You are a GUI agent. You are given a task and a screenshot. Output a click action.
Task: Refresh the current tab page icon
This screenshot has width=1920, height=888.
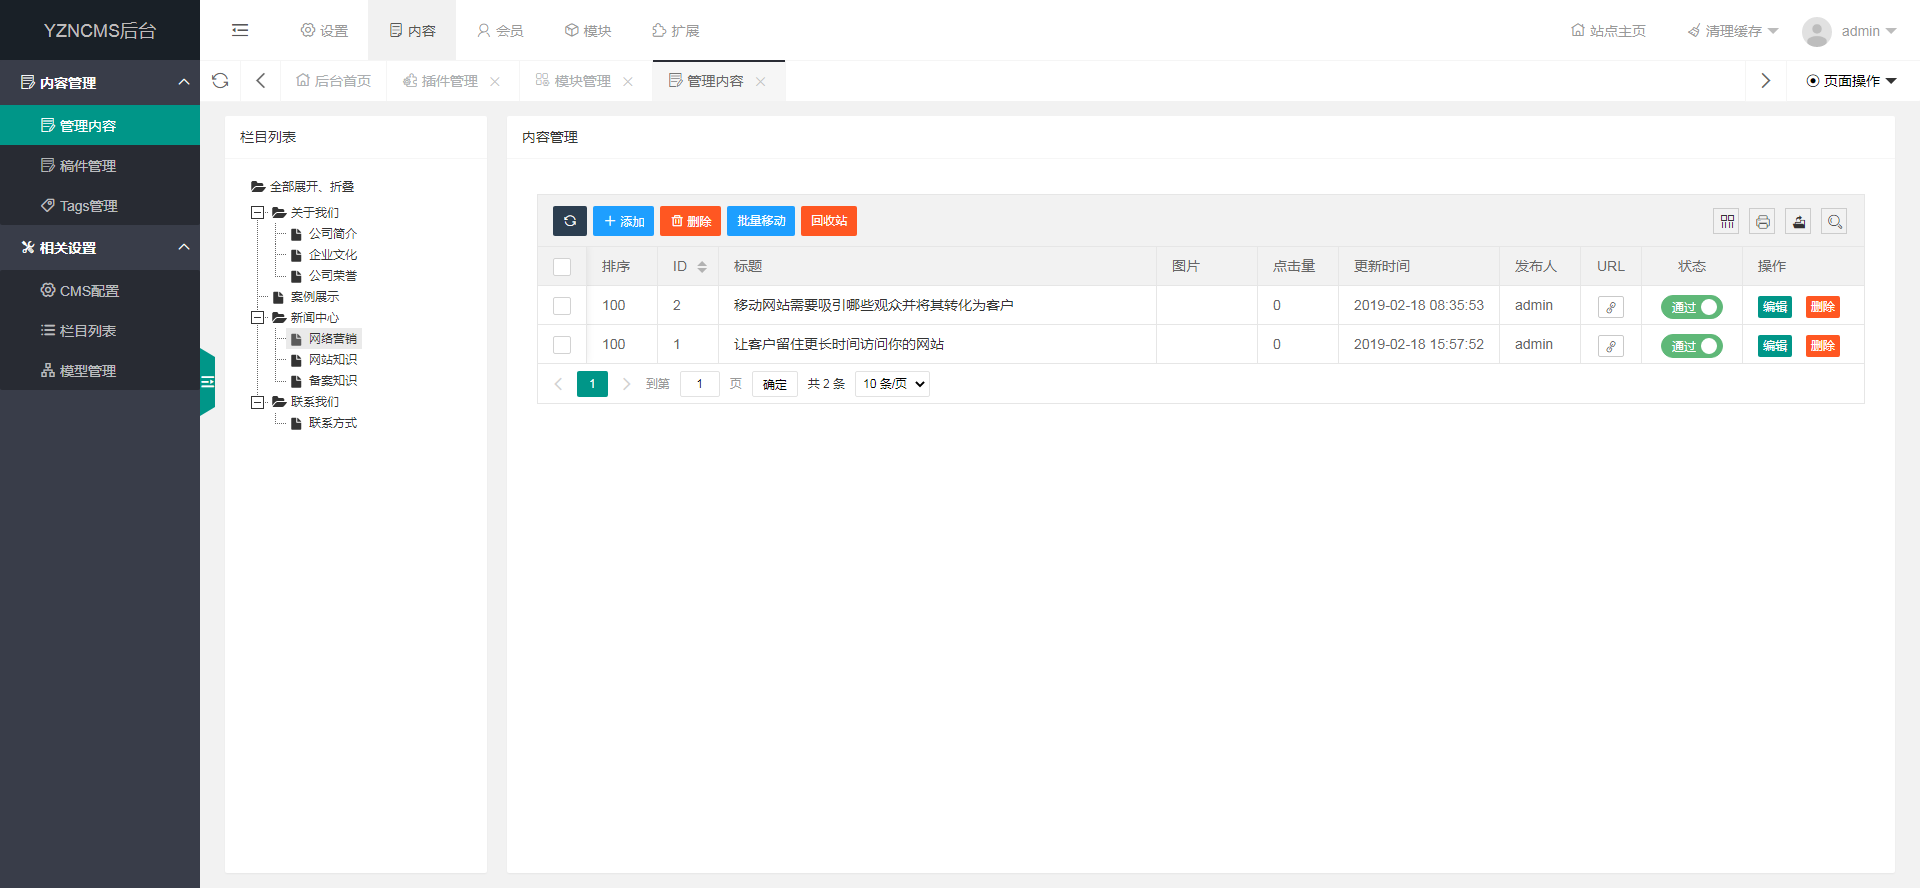221,81
